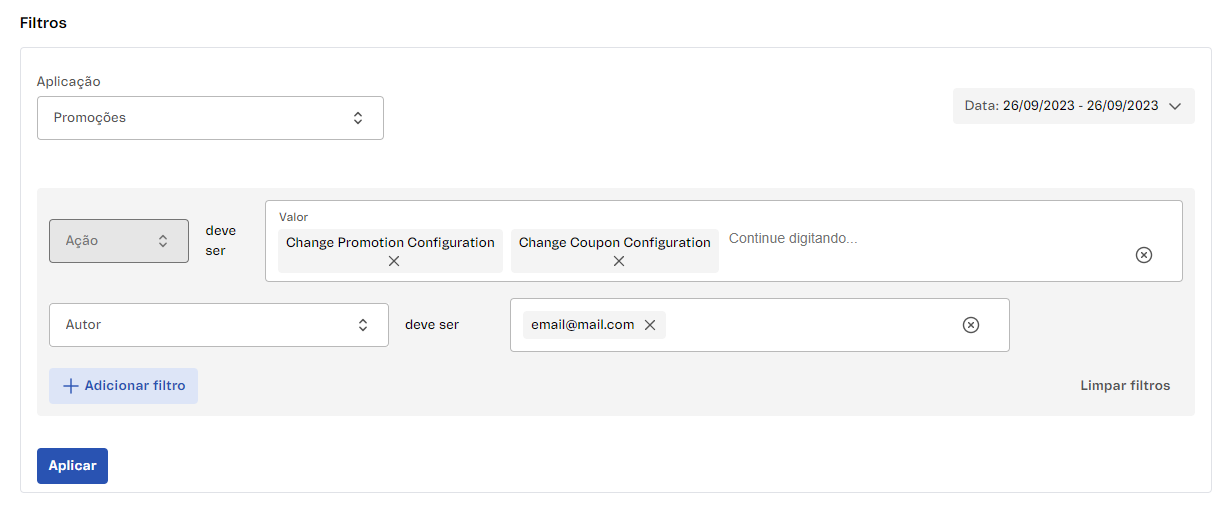Click the plus icon beside Adicionar filtro
The width and height of the screenshot is (1228, 512).
point(70,386)
